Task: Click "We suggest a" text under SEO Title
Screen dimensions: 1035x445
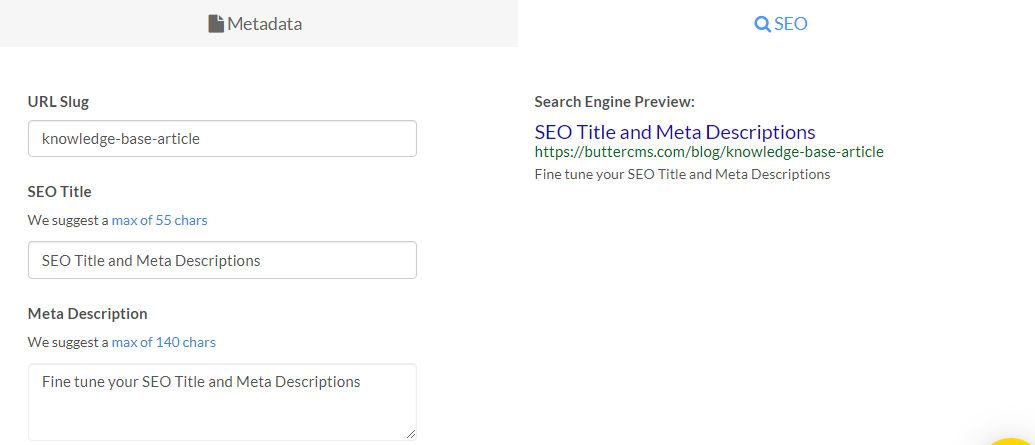Action: [68, 220]
